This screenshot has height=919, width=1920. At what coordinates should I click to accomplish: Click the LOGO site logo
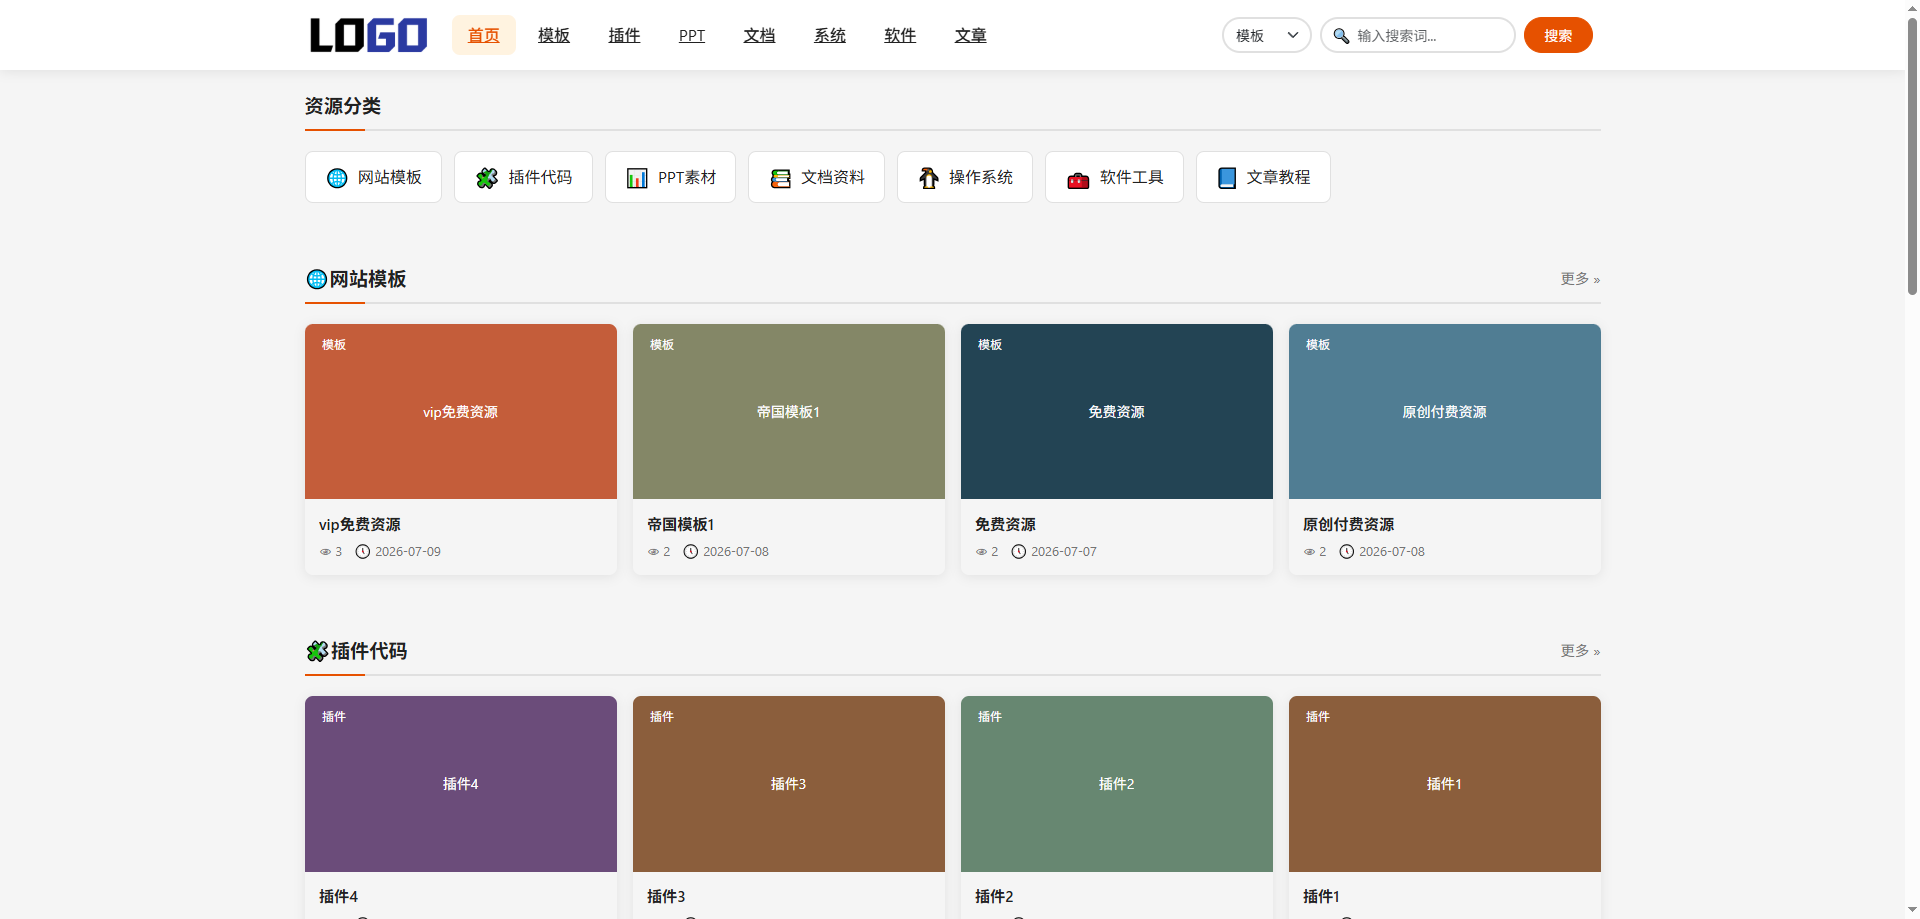click(x=368, y=35)
